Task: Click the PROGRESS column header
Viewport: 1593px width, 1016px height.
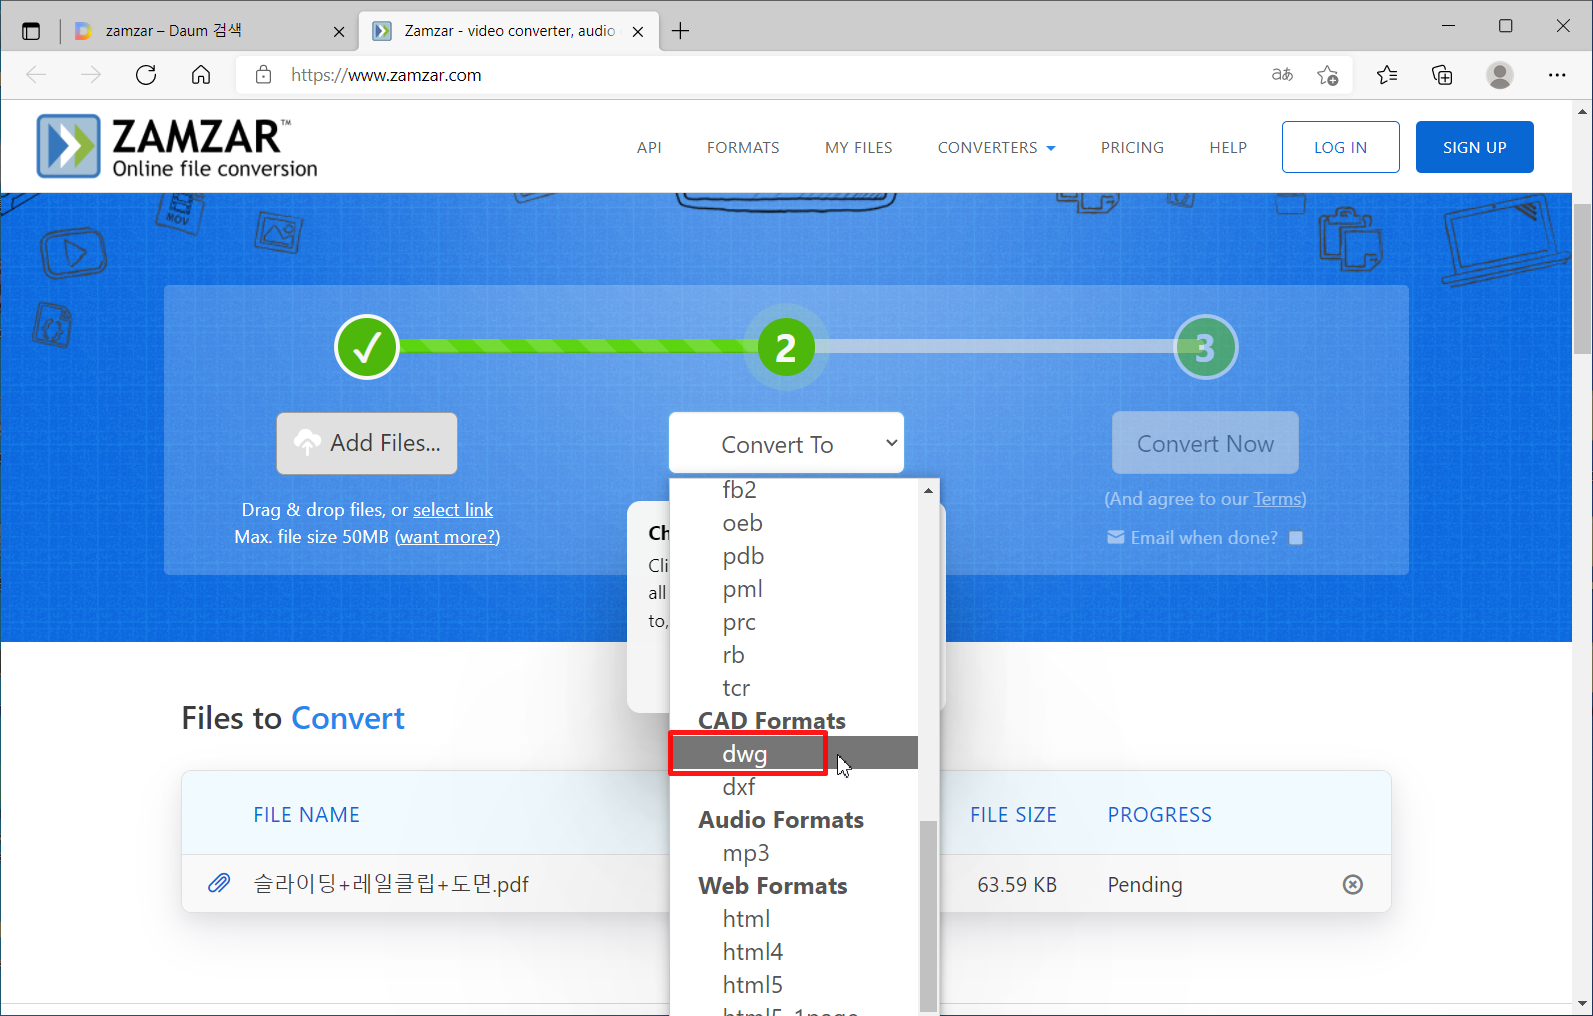Action: pos(1159,815)
